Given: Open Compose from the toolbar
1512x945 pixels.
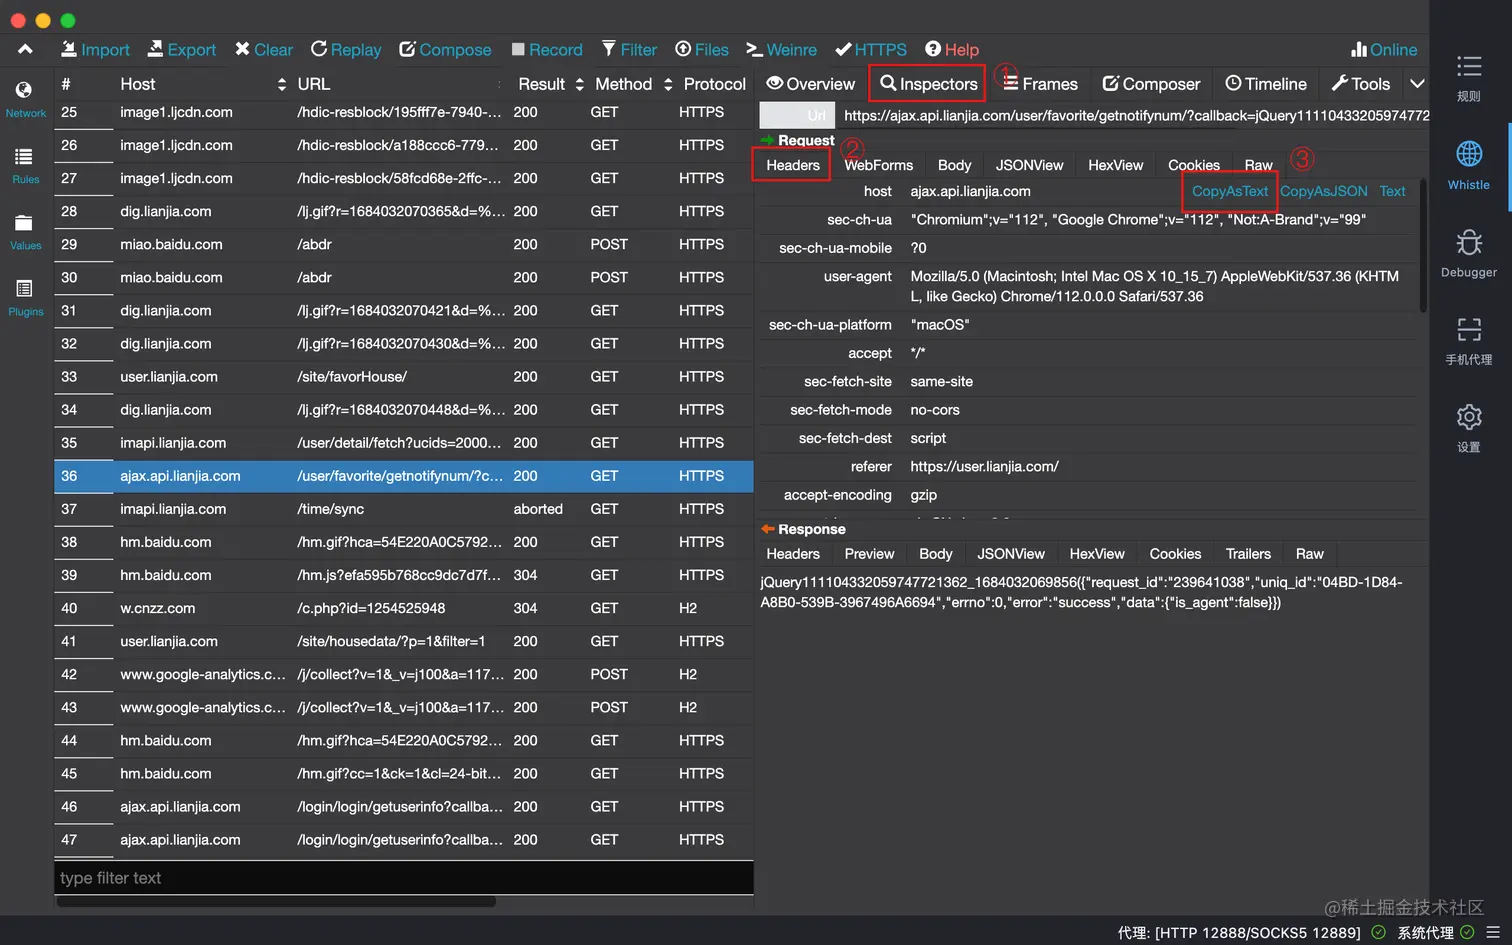Looking at the screenshot, I should (x=445, y=49).
